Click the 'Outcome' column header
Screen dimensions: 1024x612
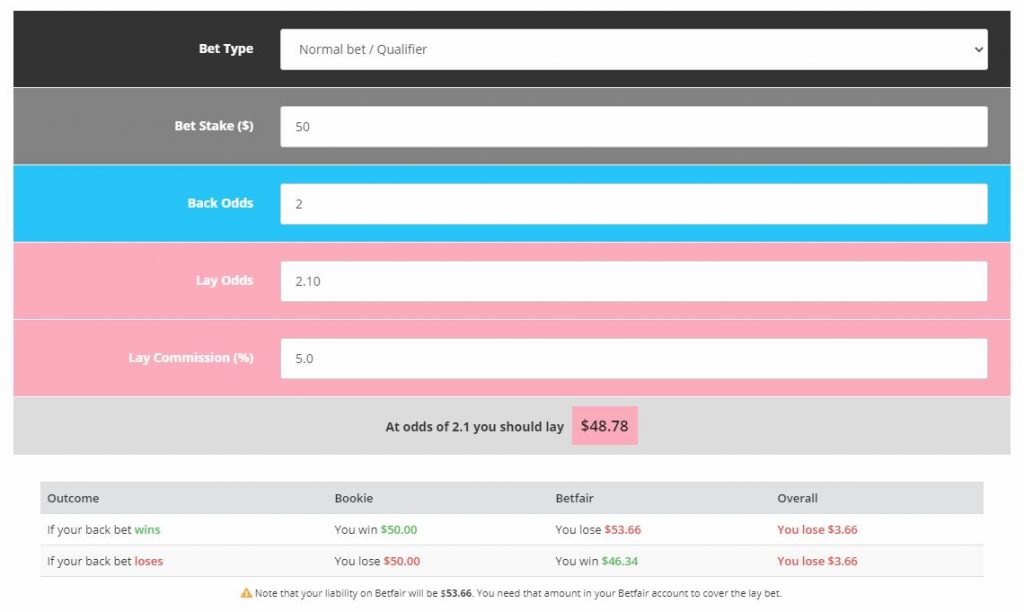pos(73,498)
